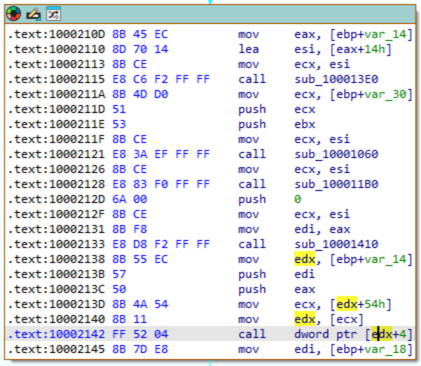Click operand [ebp+var_18]
Viewport: 421px width, 366px height.
point(371,349)
